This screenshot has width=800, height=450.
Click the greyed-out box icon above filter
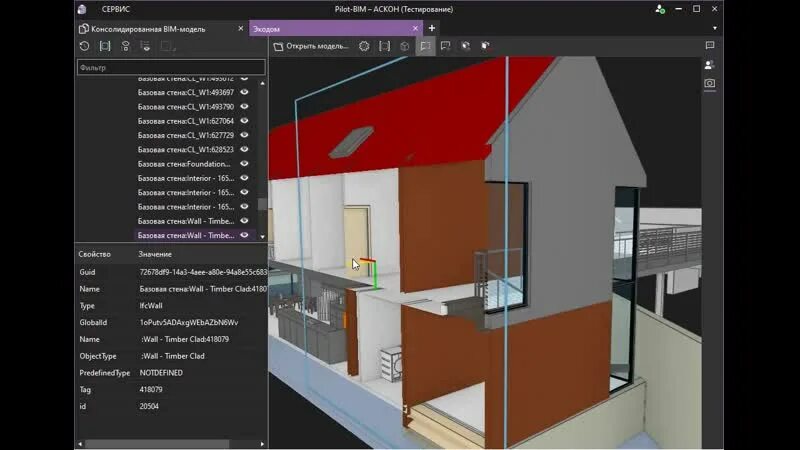tap(167, 46)
